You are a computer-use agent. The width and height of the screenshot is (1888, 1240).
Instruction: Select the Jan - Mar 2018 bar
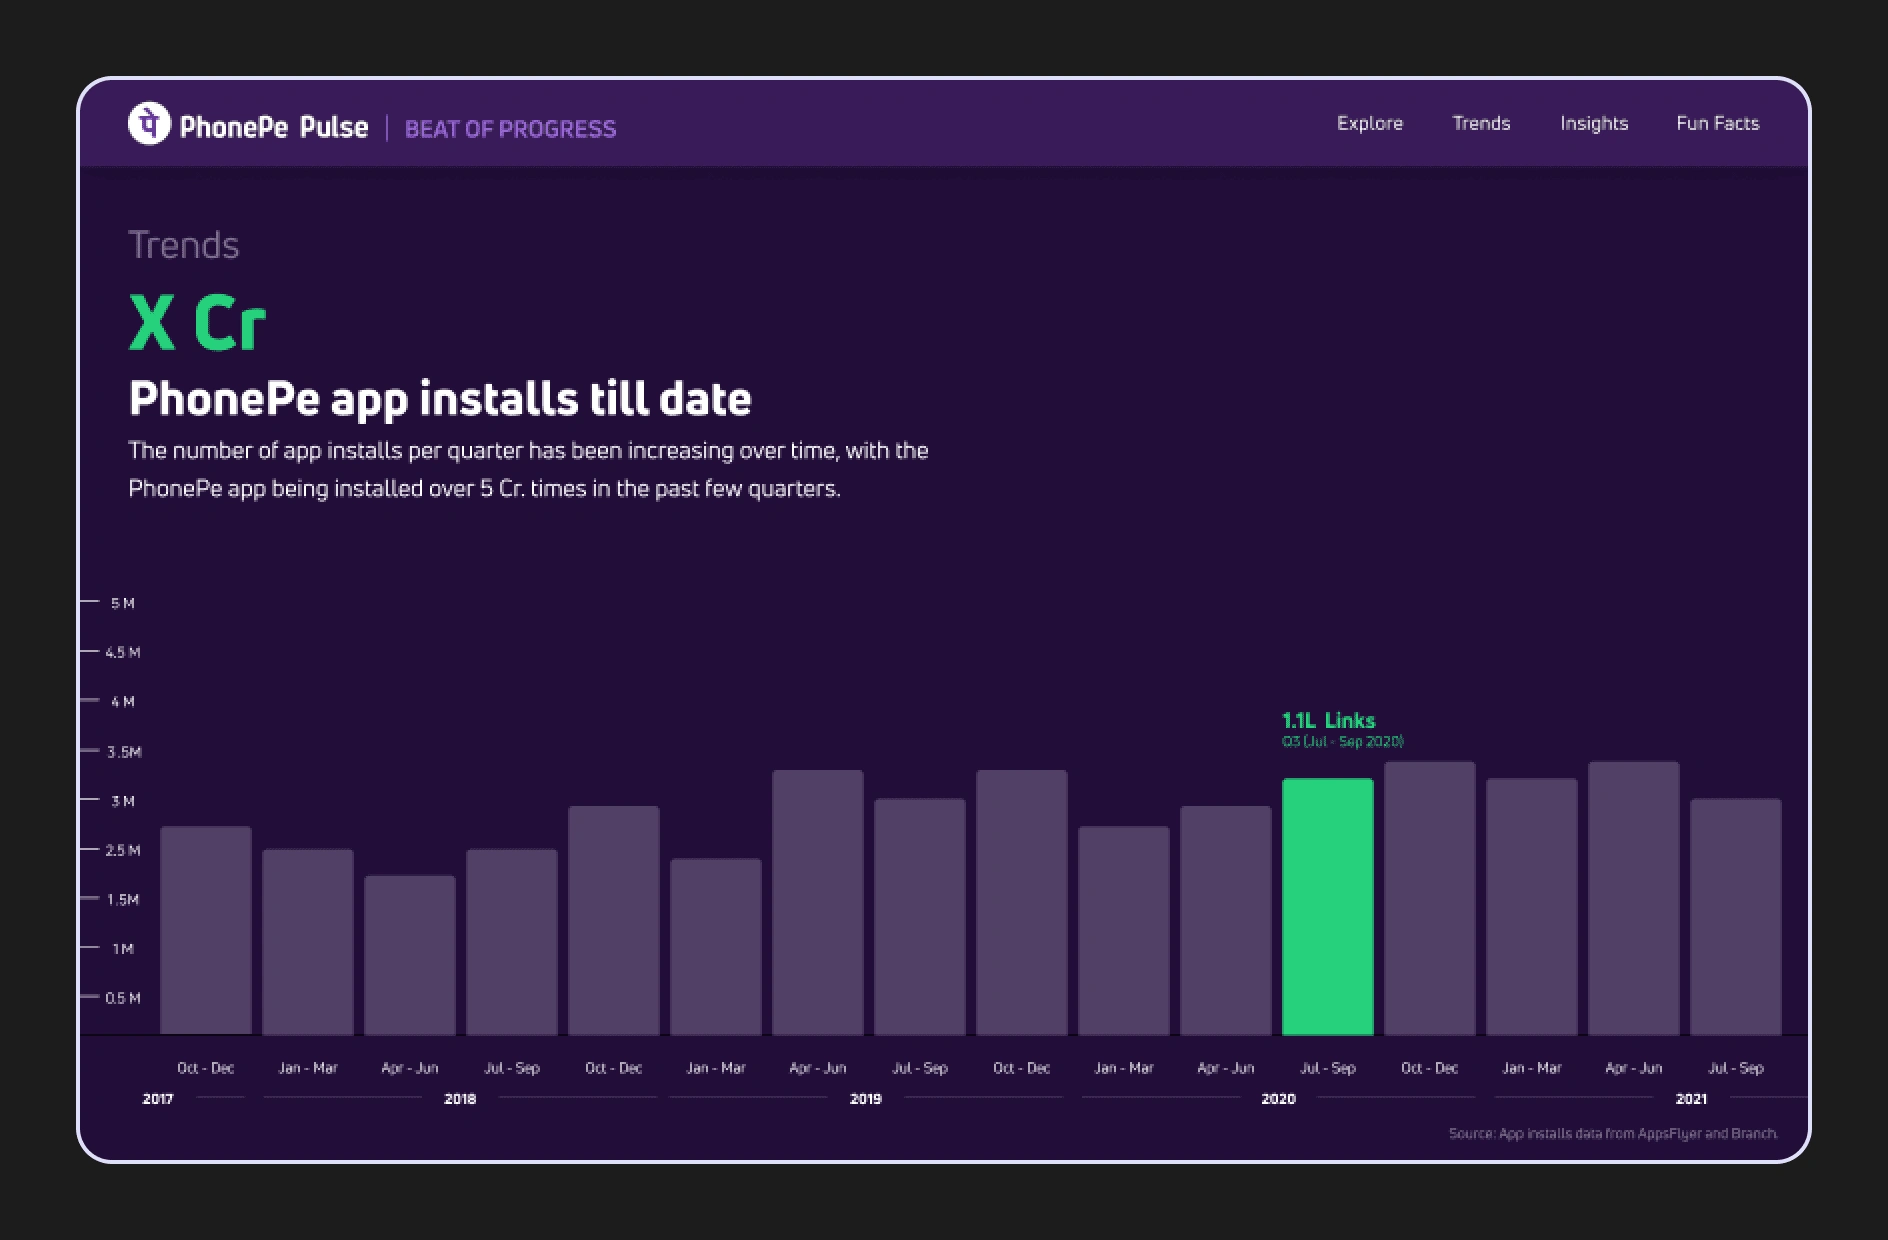(x=308, y=942)
